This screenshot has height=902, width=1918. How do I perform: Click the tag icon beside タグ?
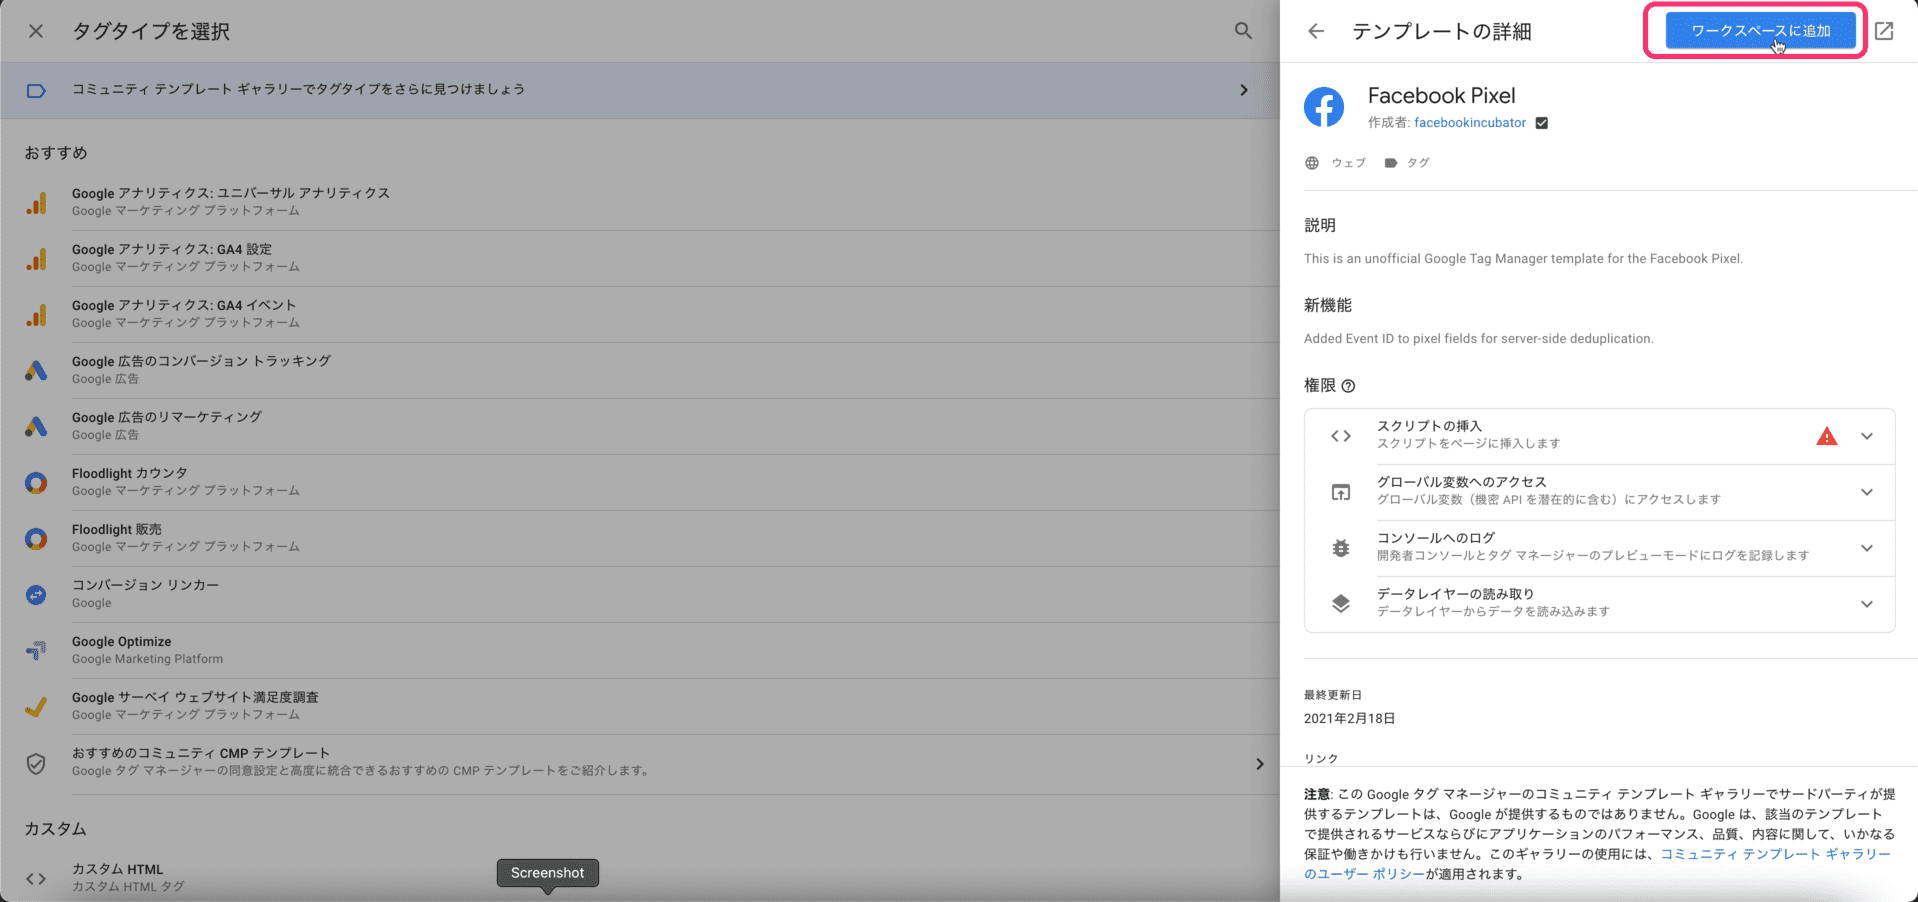(x=1390, y=163)
